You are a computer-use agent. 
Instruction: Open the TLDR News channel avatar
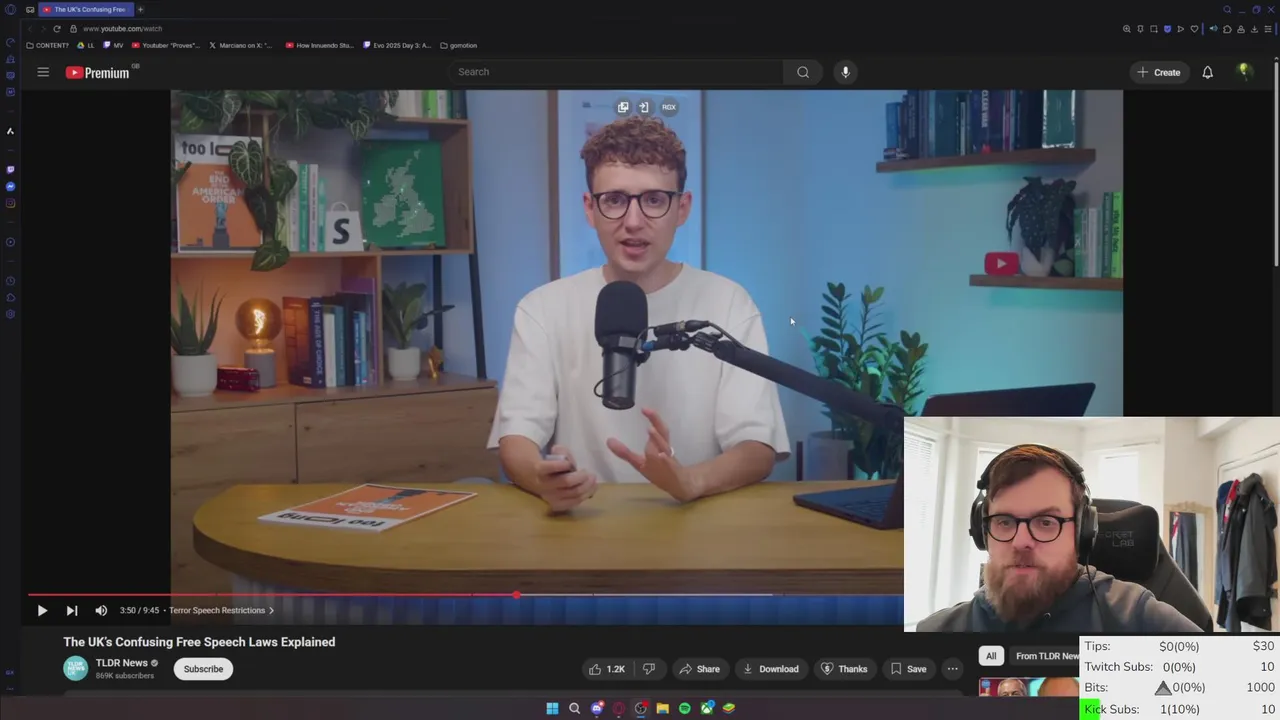pyautogui.click(x=75, y=668)
